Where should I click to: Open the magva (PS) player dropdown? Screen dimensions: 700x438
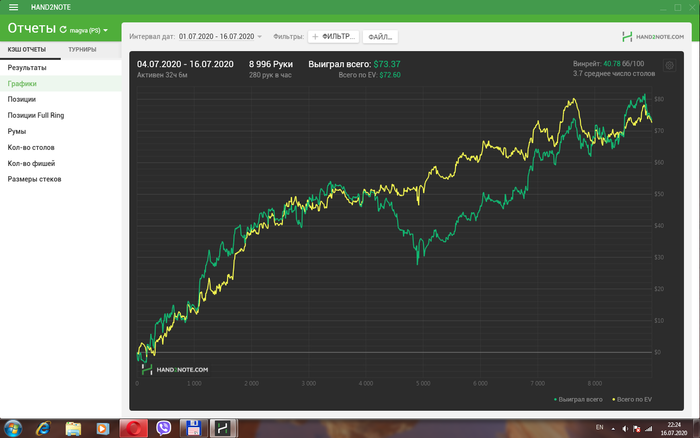88,30
